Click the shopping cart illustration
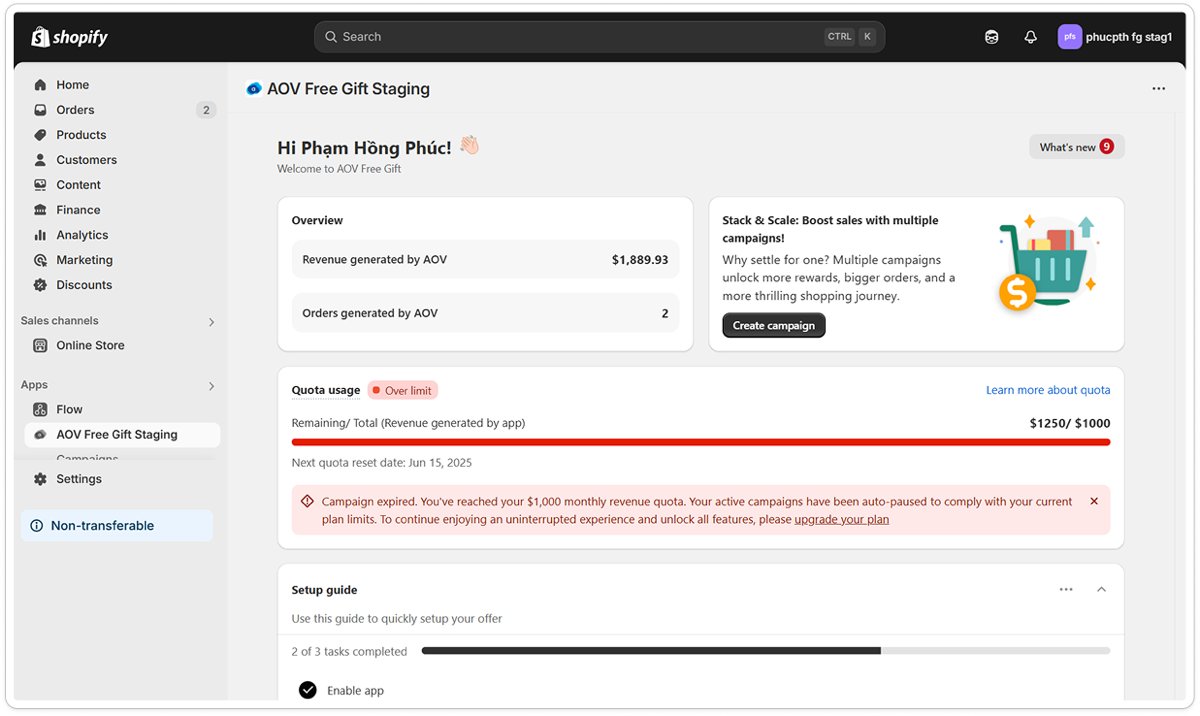This screenshot has height=716, width=1200. (1048, 263)
